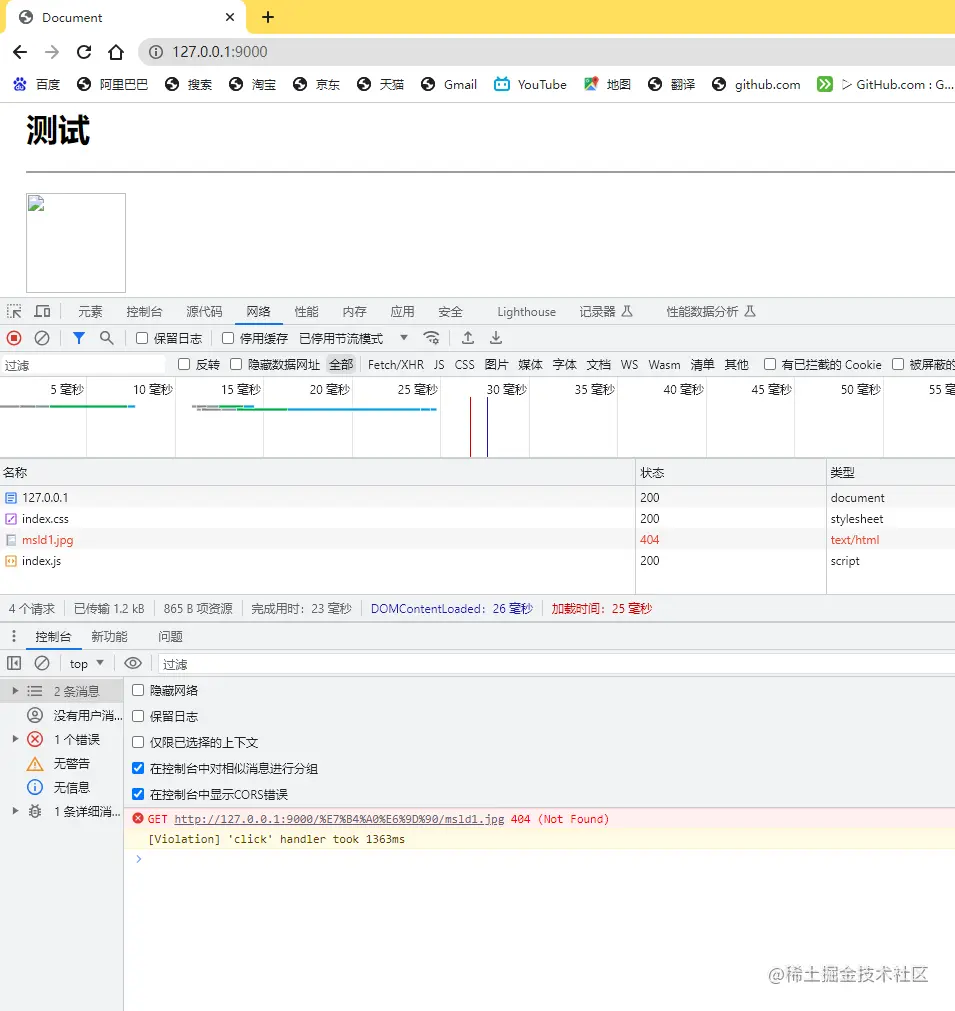Screen dimensions: 955x1011
Task: Open the Lighthouse tab
Action: pyautogui.click(x=526, y=311)
